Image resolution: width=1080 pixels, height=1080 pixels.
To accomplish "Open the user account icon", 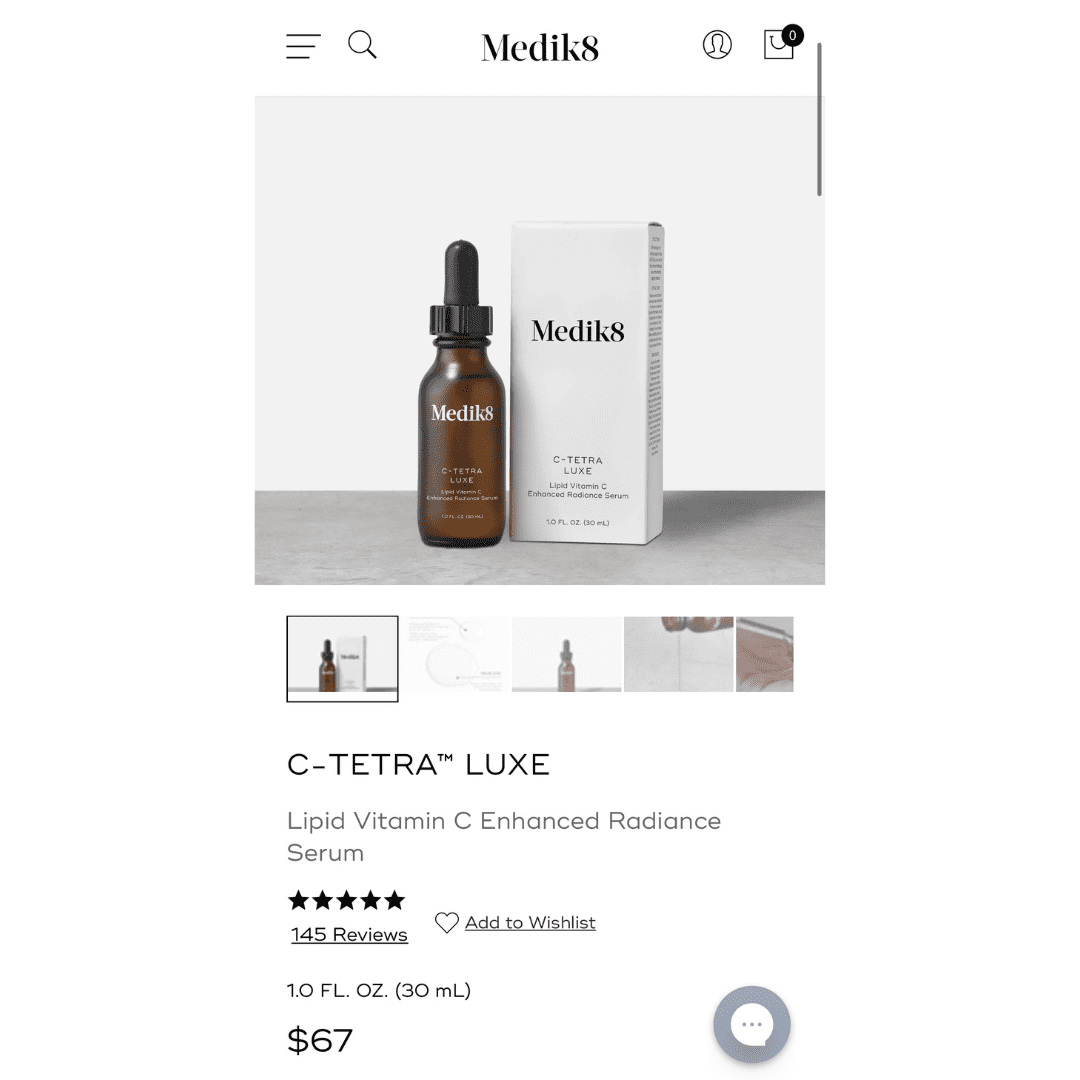I will point(717,45).
